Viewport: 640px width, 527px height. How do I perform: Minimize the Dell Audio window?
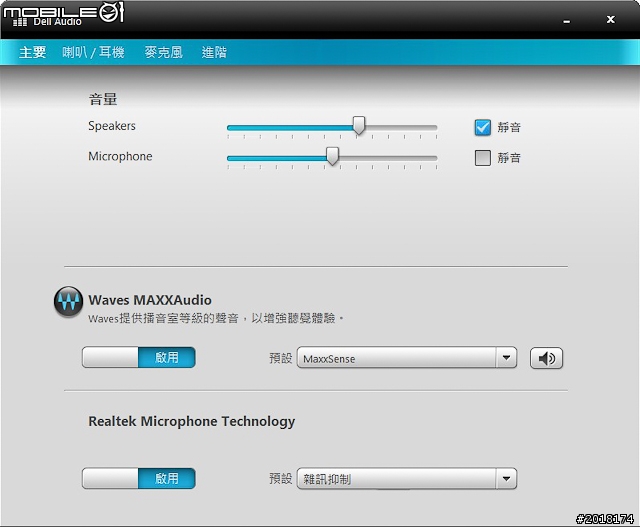[x=567, y=21]
